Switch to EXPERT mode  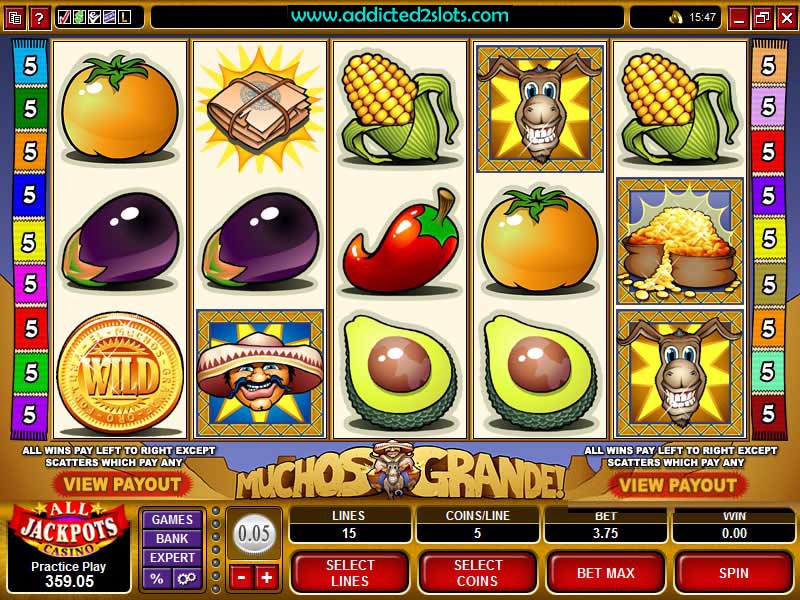(172, 557)
